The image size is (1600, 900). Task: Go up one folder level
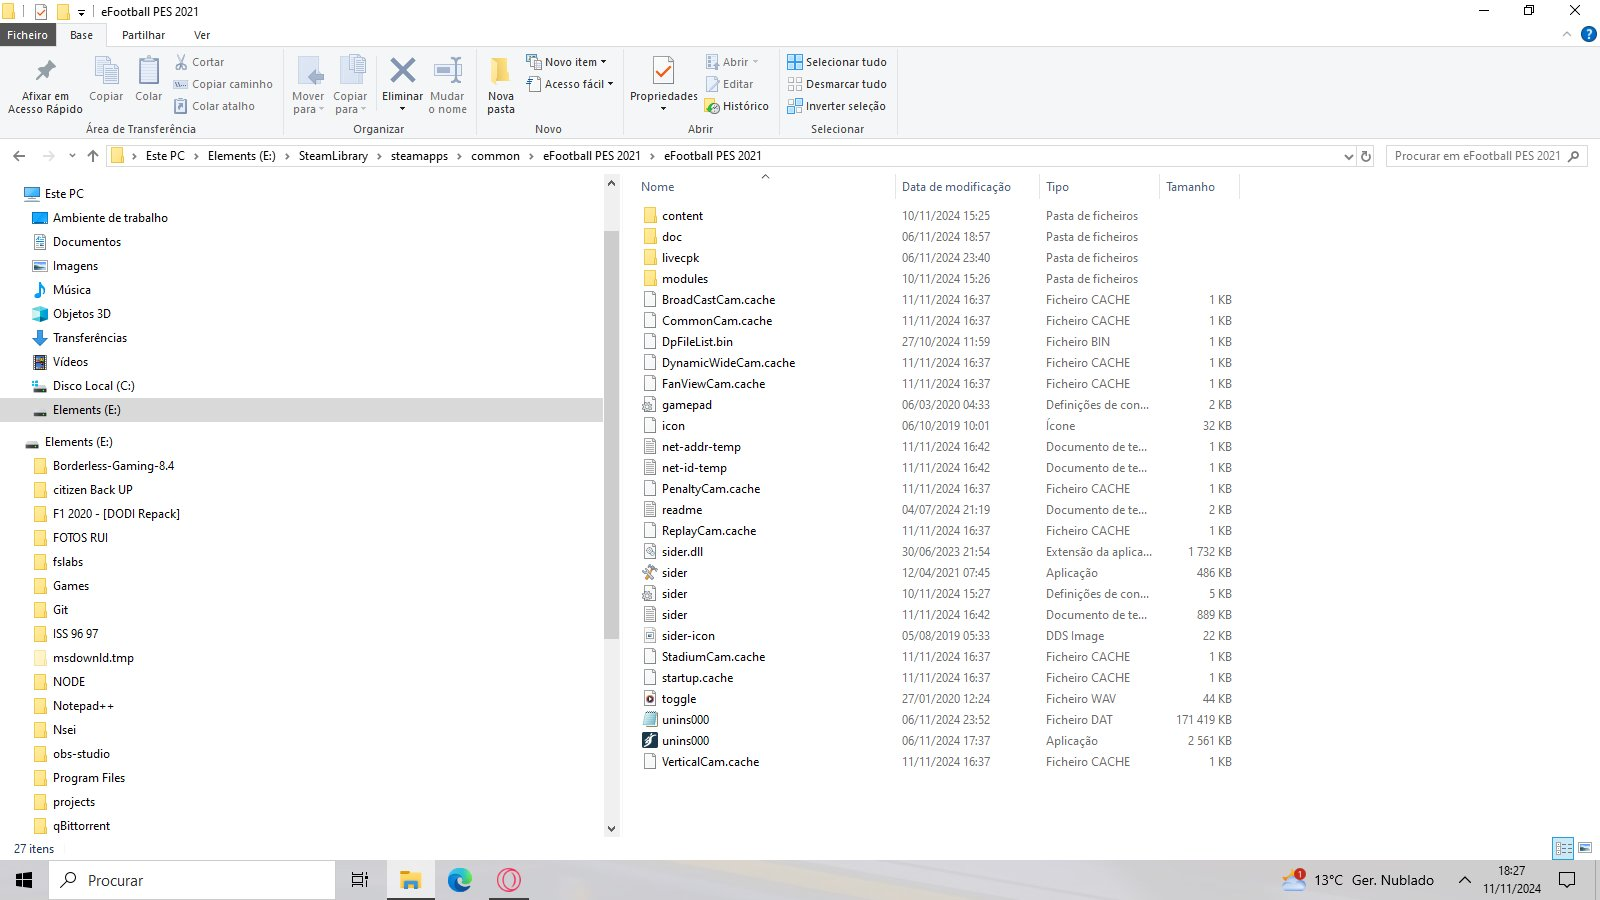click(x=93, y=156)
